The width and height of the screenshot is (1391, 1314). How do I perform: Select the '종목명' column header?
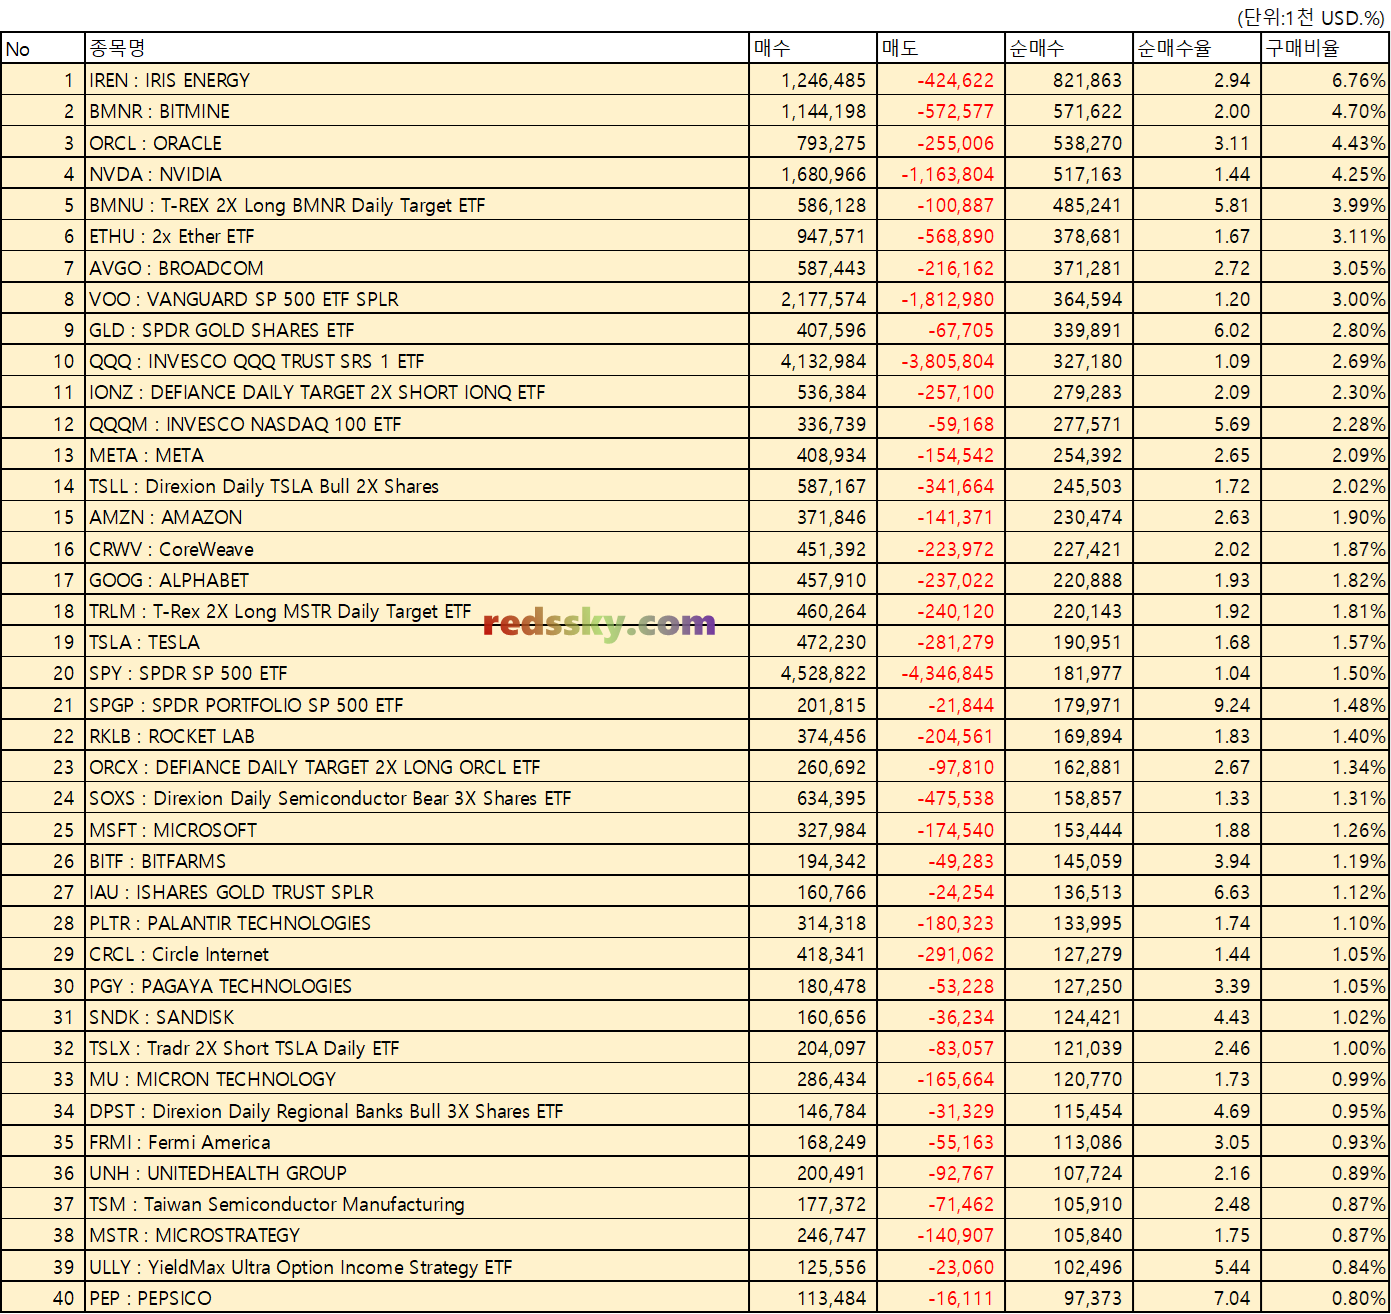coord(417,48)
